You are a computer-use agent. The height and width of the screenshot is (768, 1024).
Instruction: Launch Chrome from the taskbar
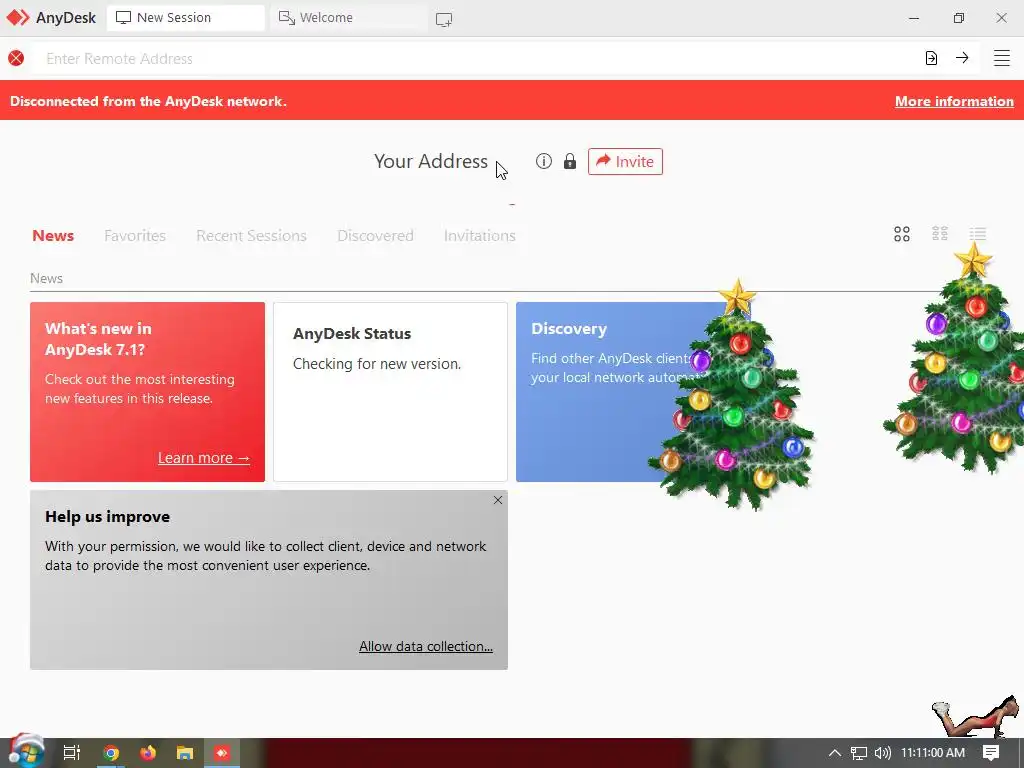click(111, 753)
